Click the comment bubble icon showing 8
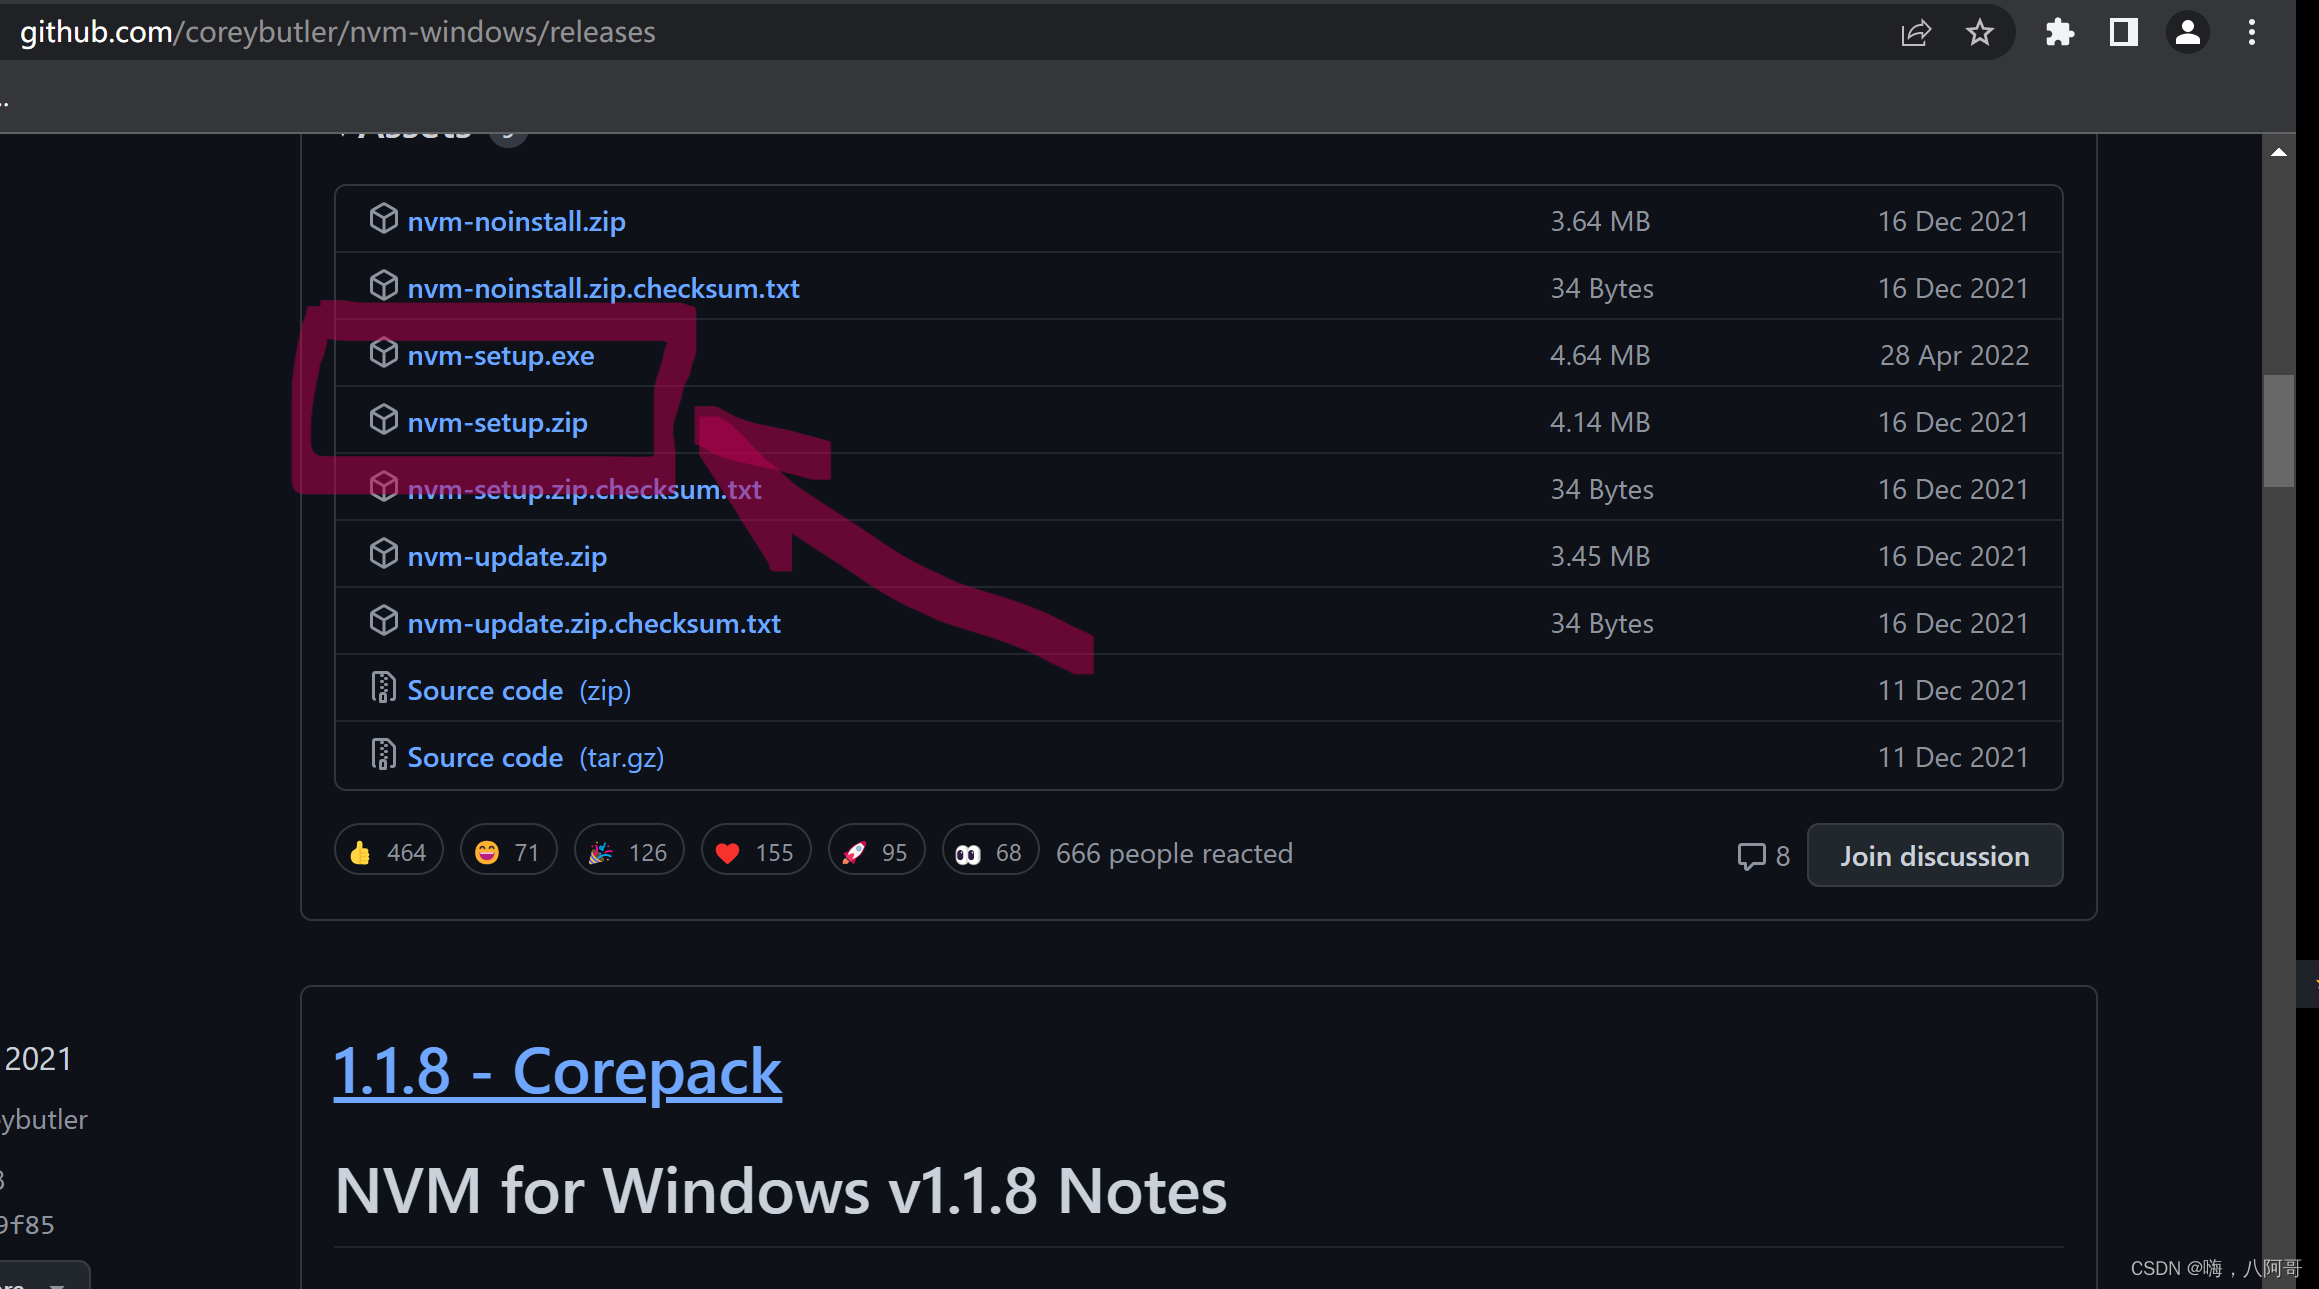The width and height of the screenshot is (2319, 1289). [x=1751, y=856]
